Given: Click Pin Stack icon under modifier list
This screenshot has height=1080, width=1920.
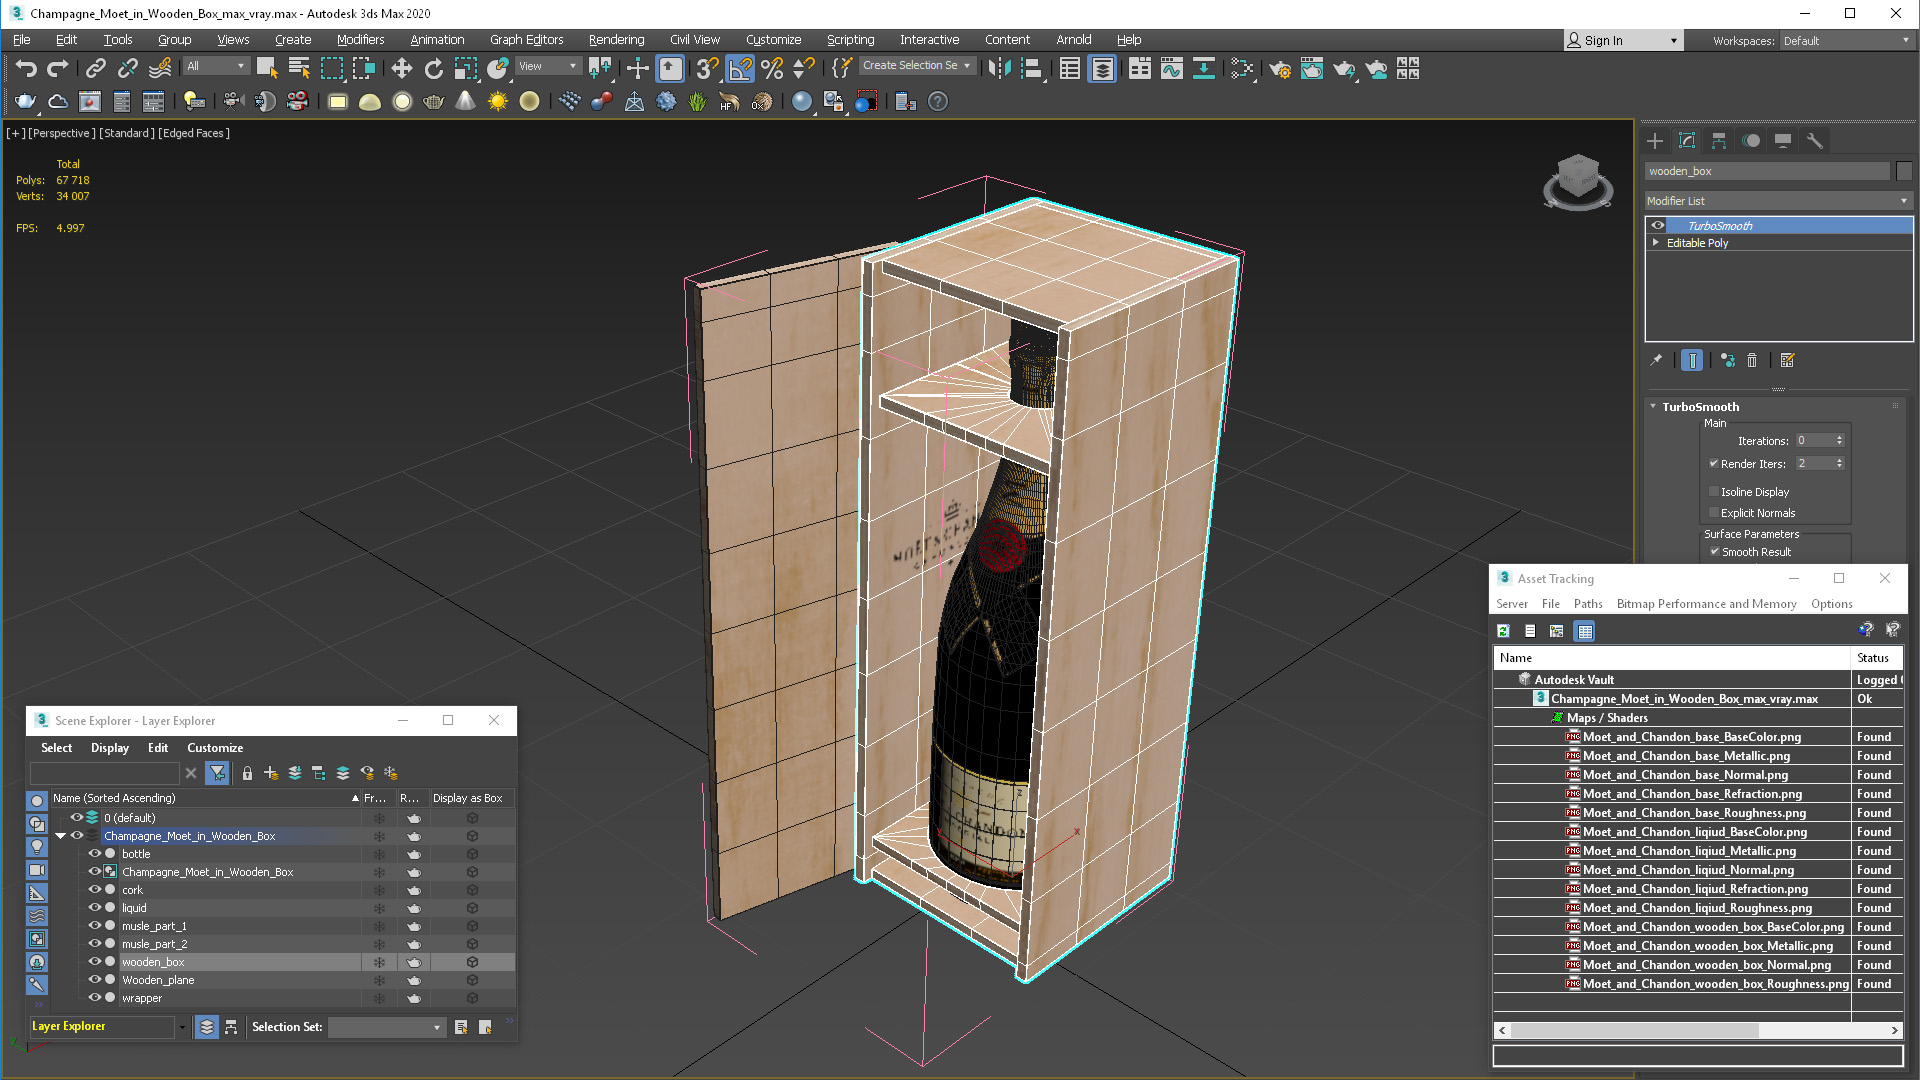Looking at the screenshot, I should (x=1656, y=360).
